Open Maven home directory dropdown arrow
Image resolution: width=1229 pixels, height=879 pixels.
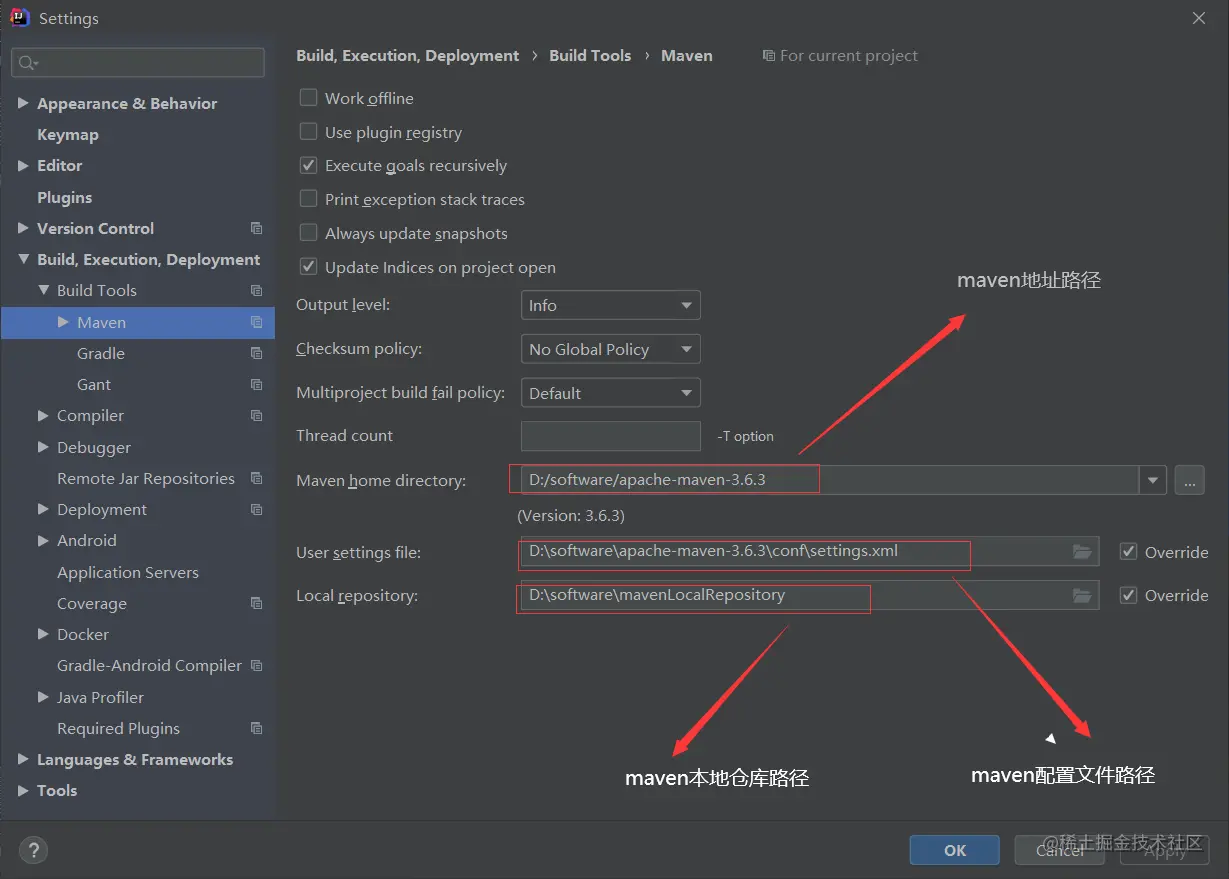pyautogui.click(x=1153, y=480)
